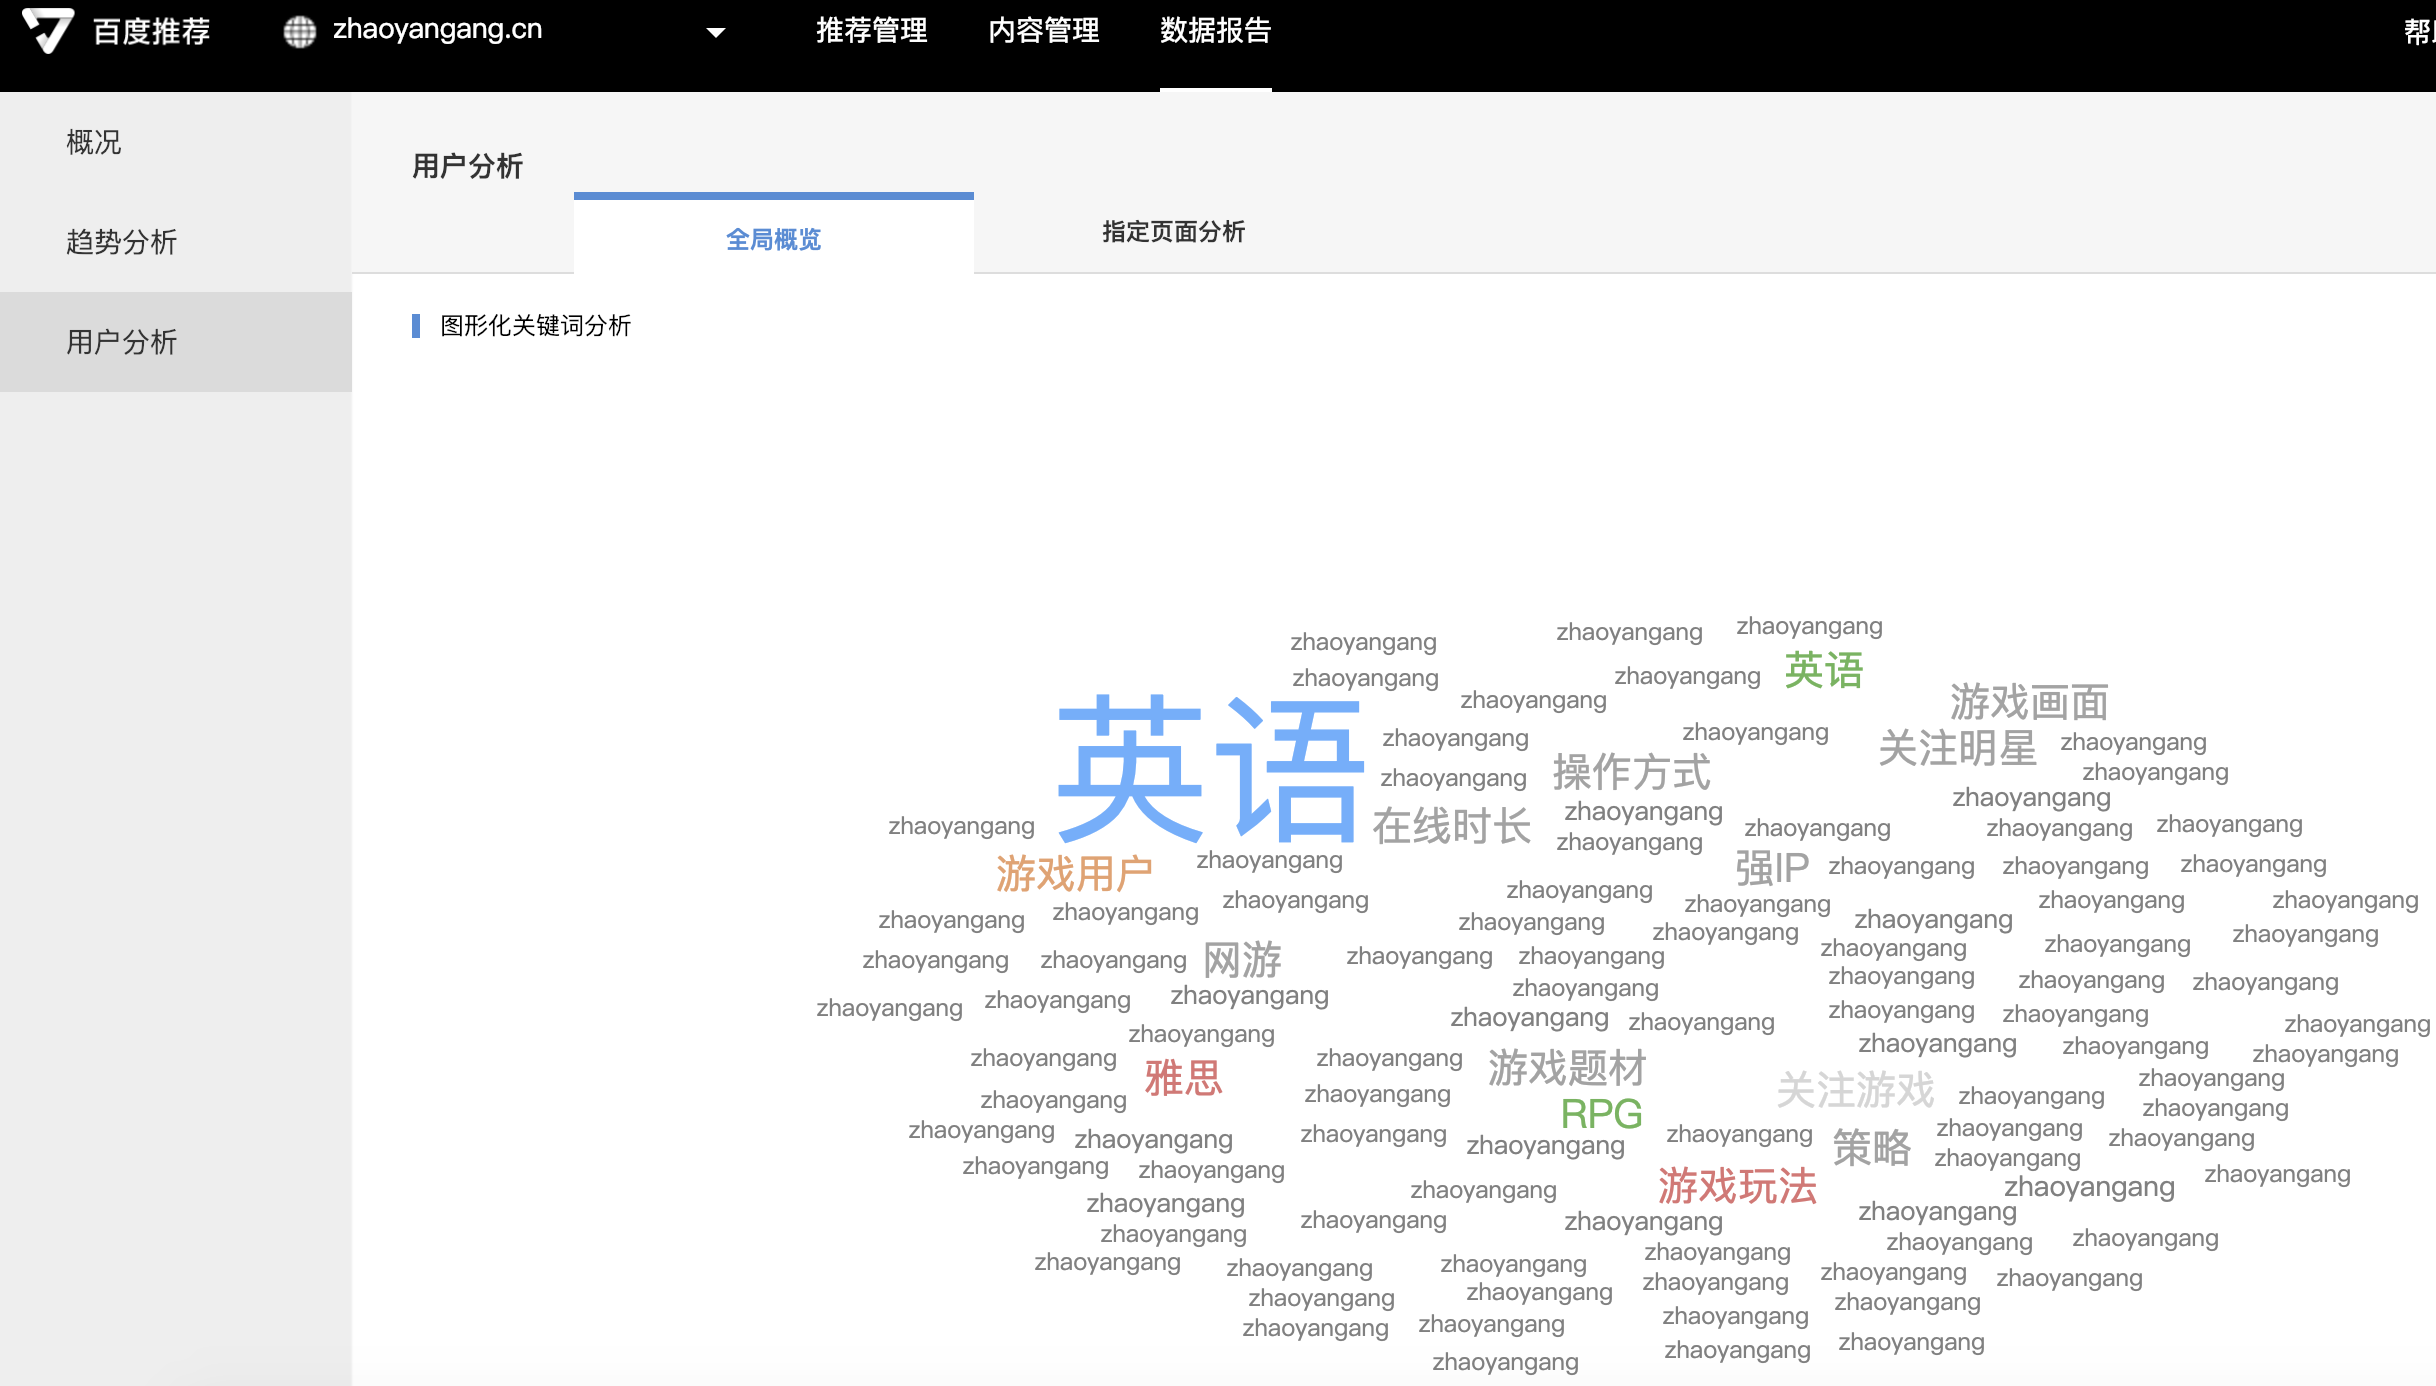Screen dimensions: 2436x1386
Task: Click 帮助 at the top right
Action: click(x=2420, y=30)
